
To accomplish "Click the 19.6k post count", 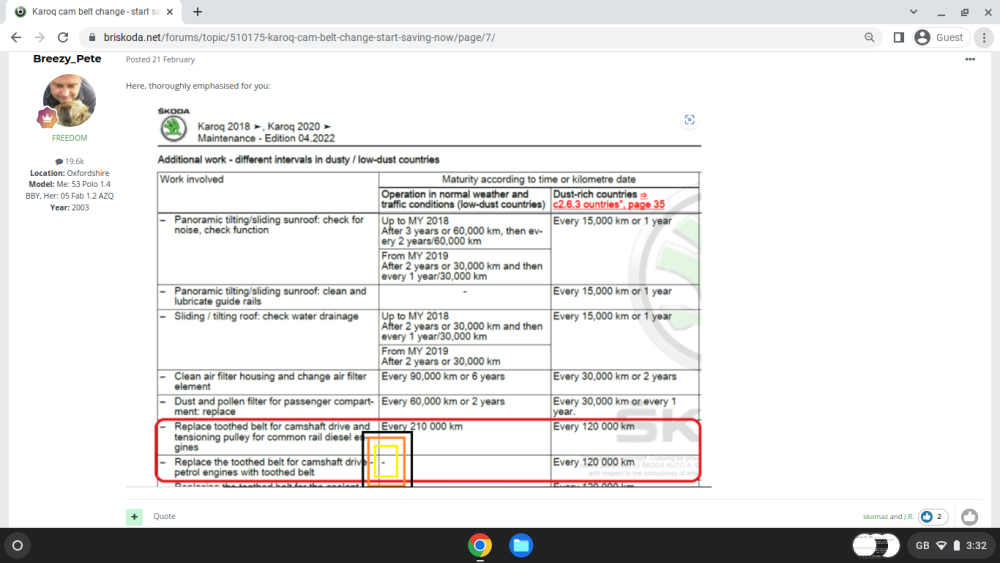I will point(70,161).
